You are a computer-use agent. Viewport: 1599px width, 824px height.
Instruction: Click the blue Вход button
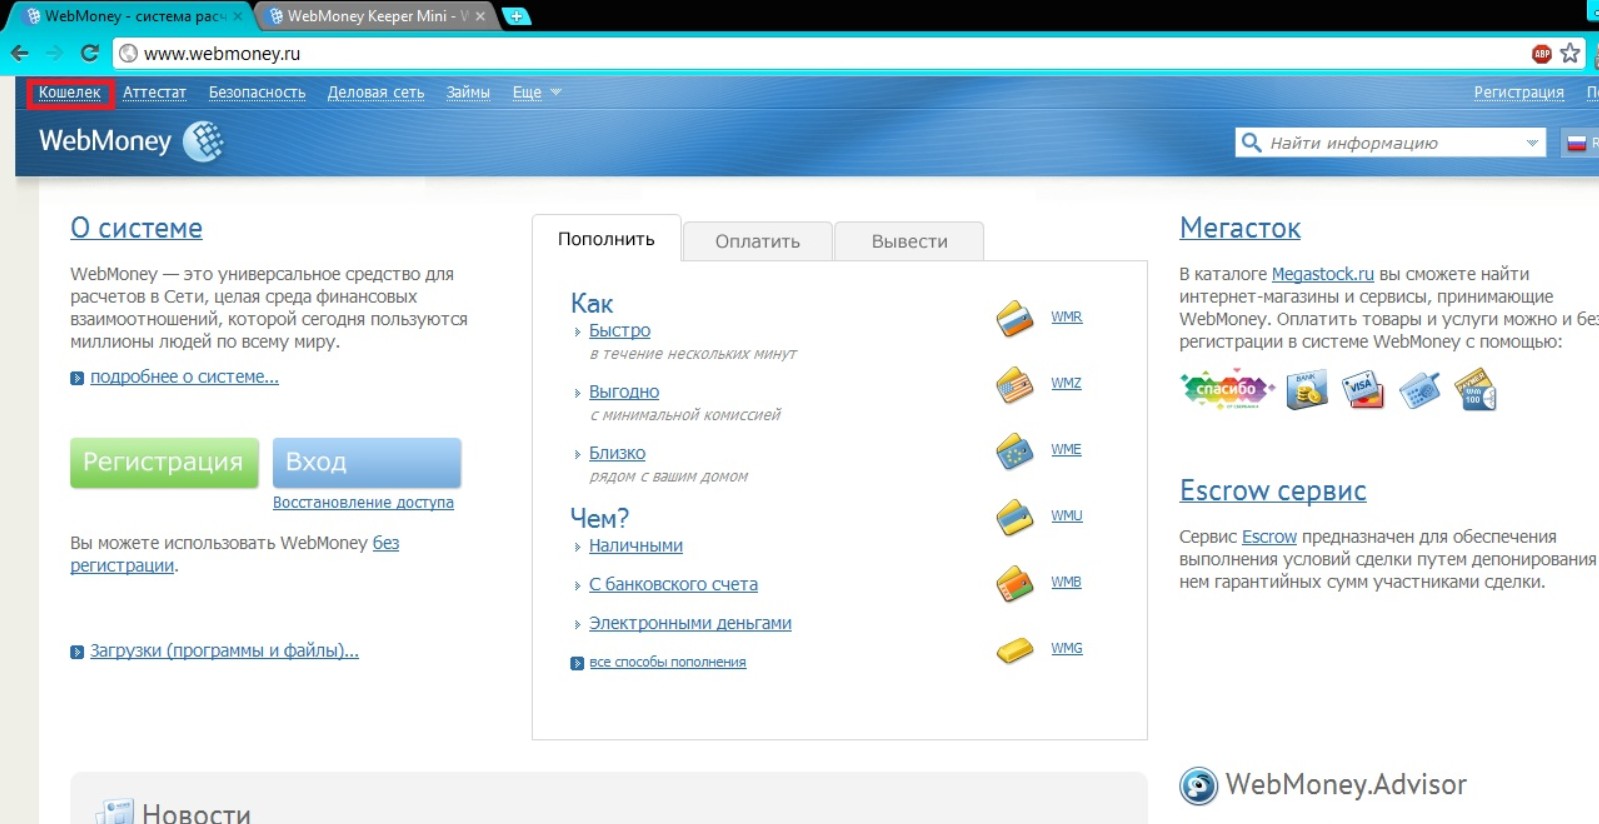pyautogui.click(x=366, y=462)
